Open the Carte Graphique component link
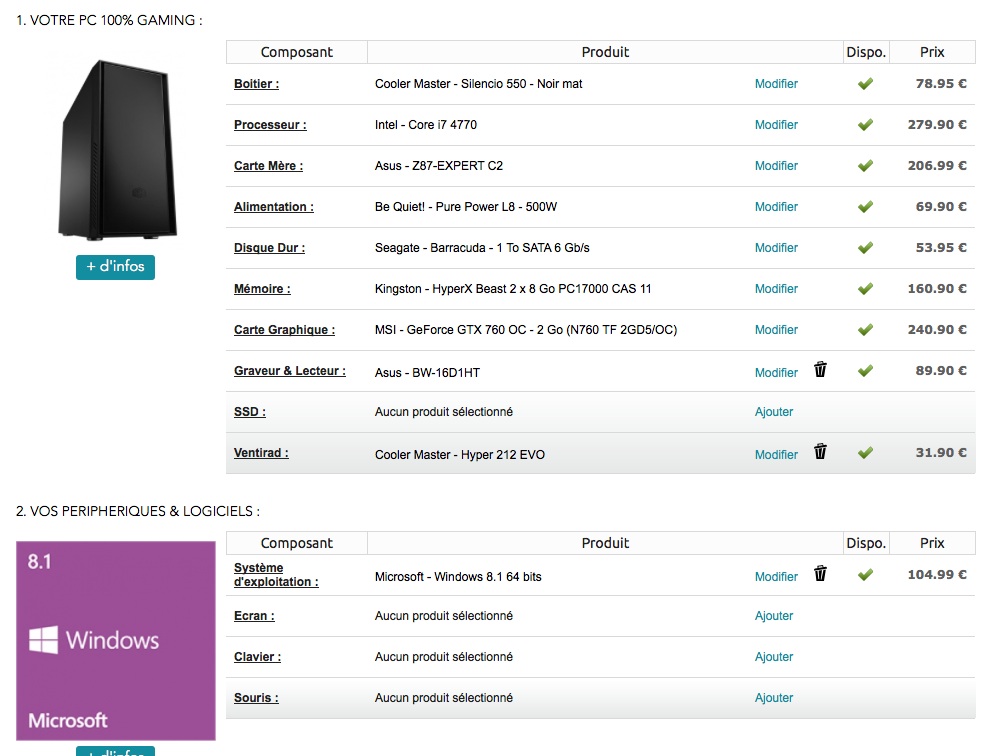The image size is (984, 756). 284,329
